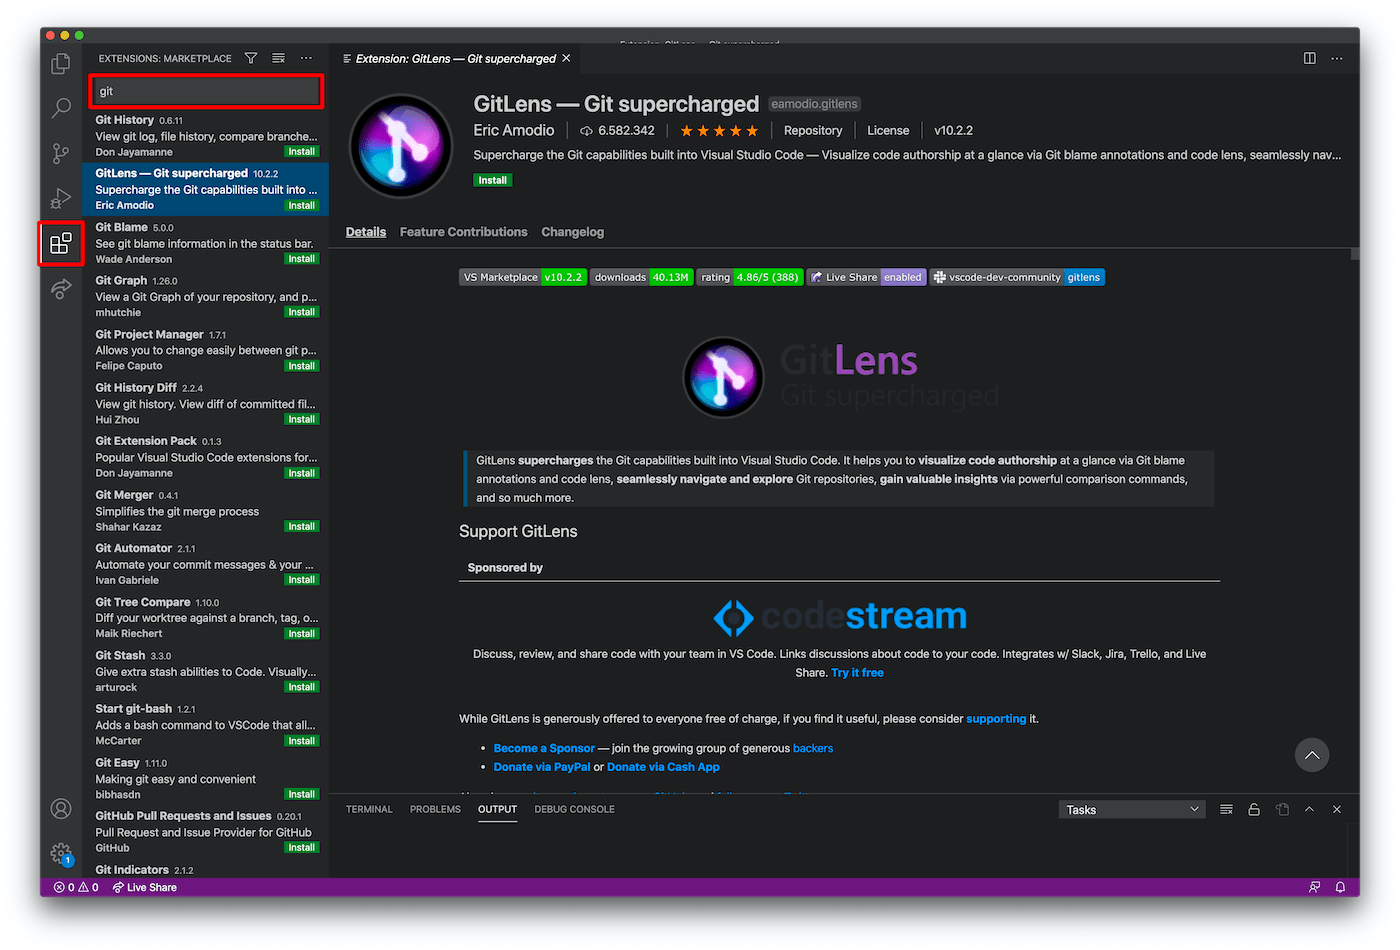Click the Become a Sponsor link

(543, 747)
